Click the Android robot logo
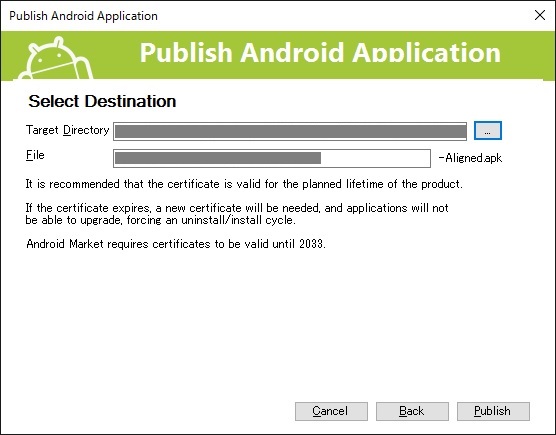Screen dimensions: 556x435 pos(56,58)
